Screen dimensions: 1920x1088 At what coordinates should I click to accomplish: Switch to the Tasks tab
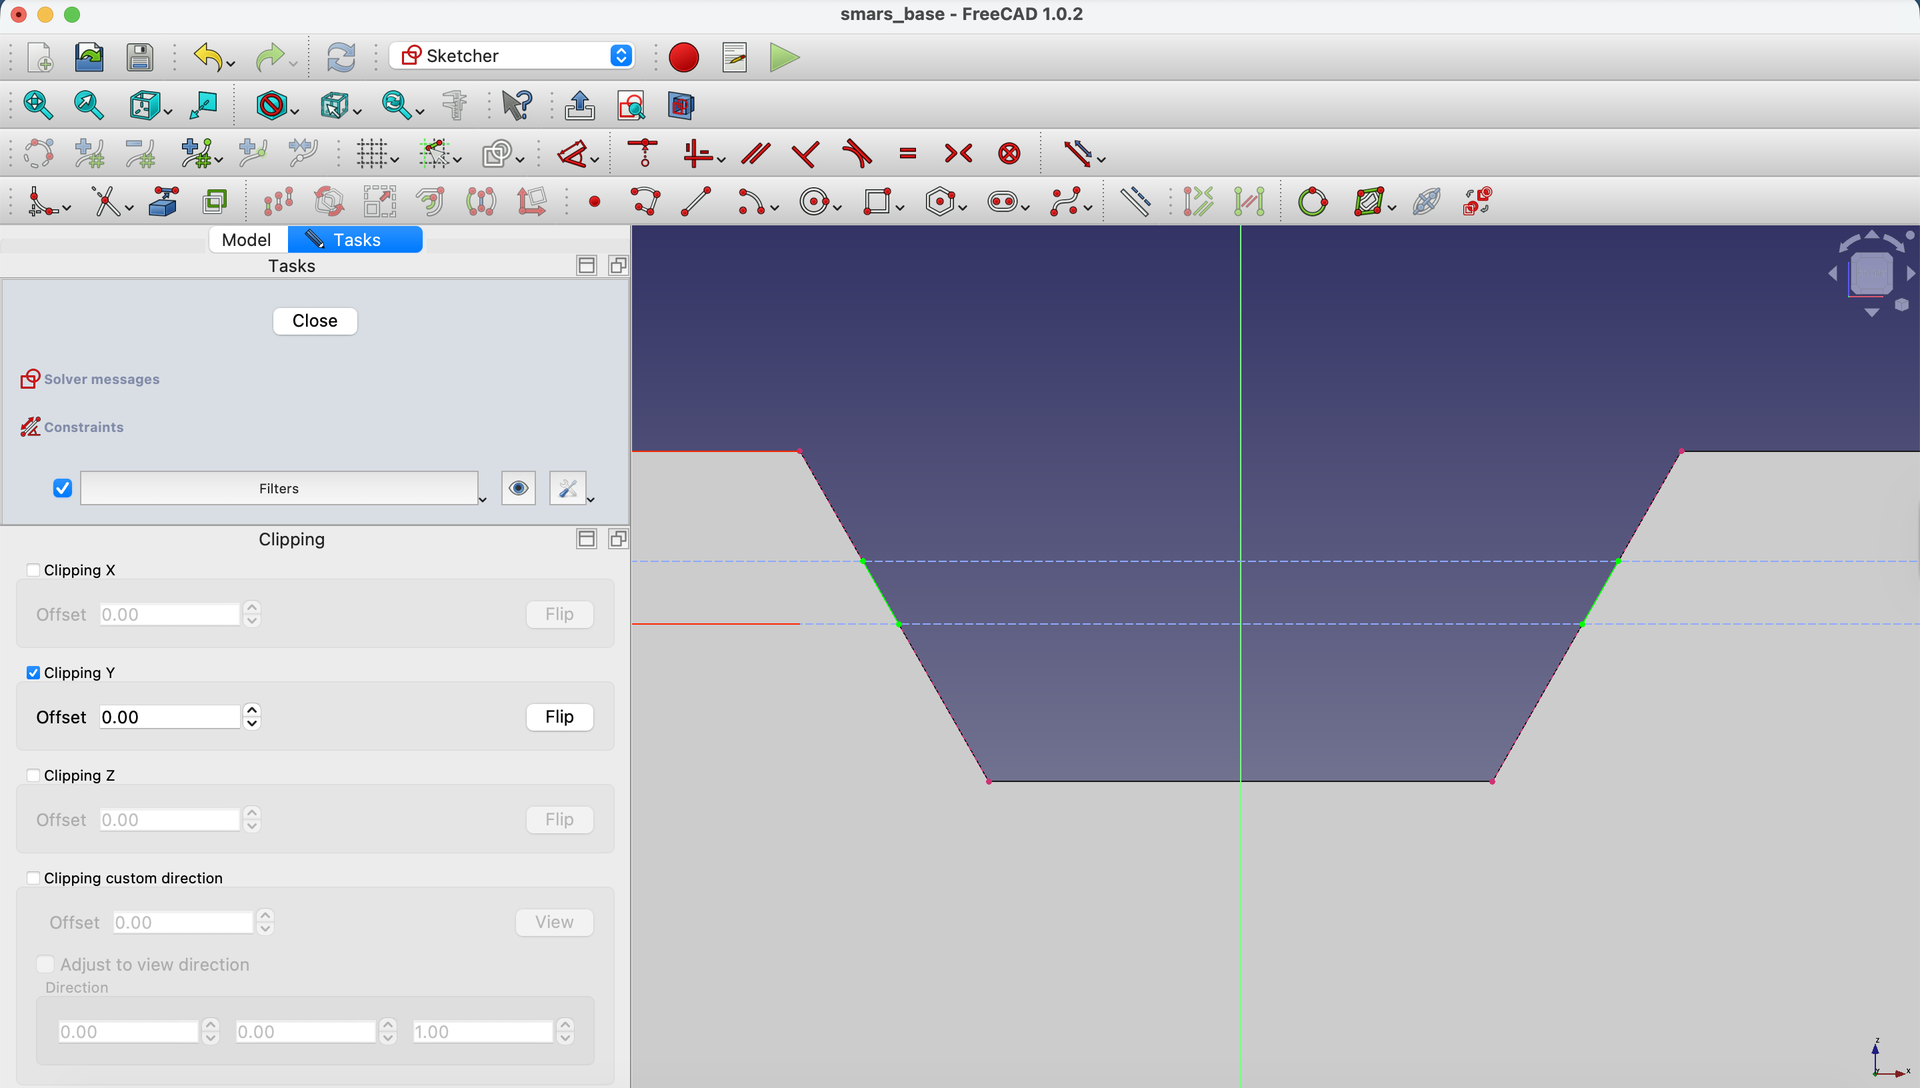[x=355, y=240]
